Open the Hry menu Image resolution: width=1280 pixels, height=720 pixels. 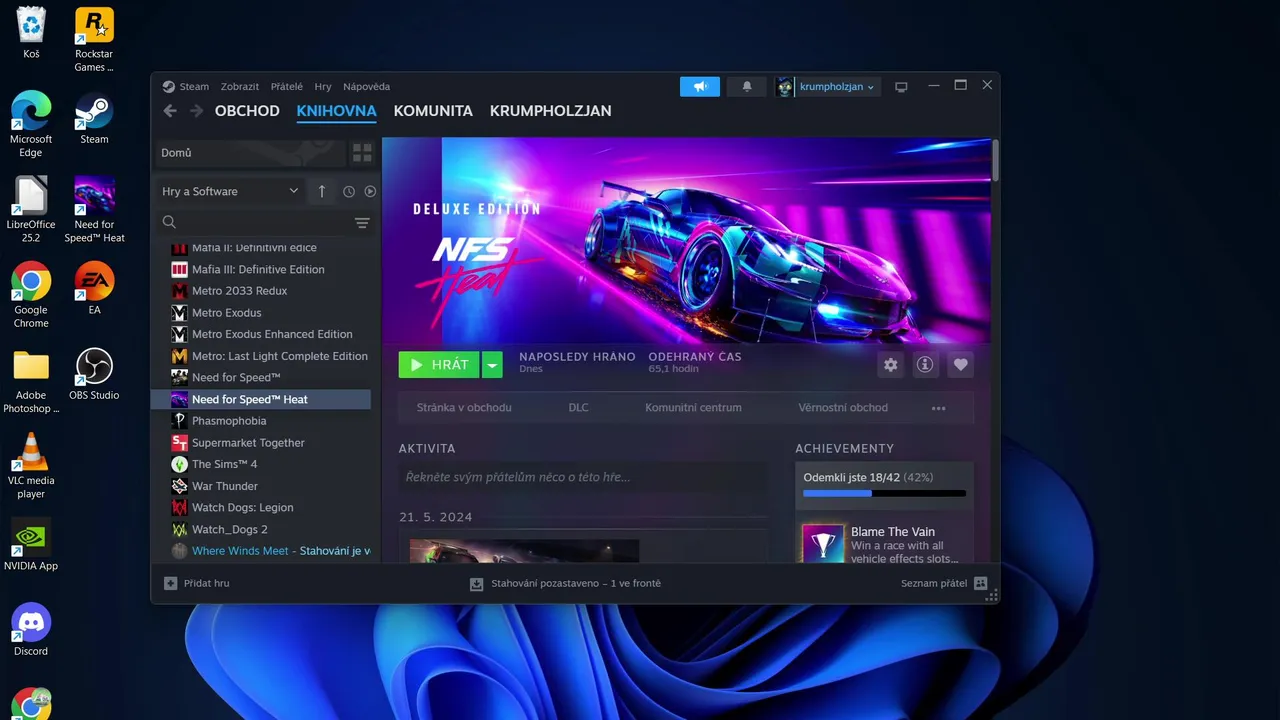323,87
